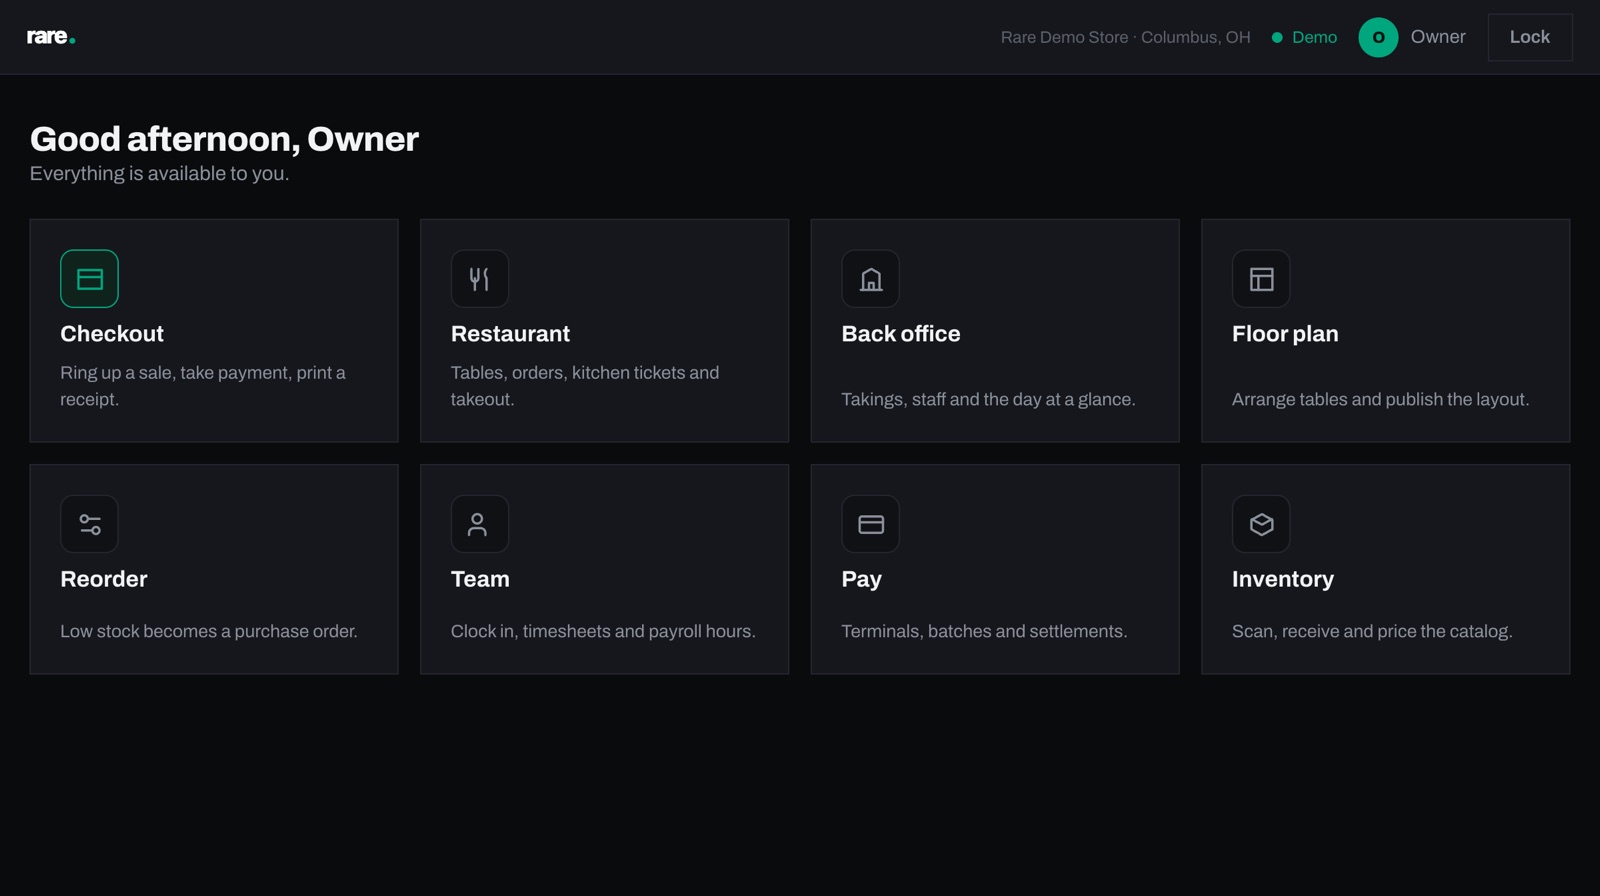Open the Pay card title

[861, 579]
